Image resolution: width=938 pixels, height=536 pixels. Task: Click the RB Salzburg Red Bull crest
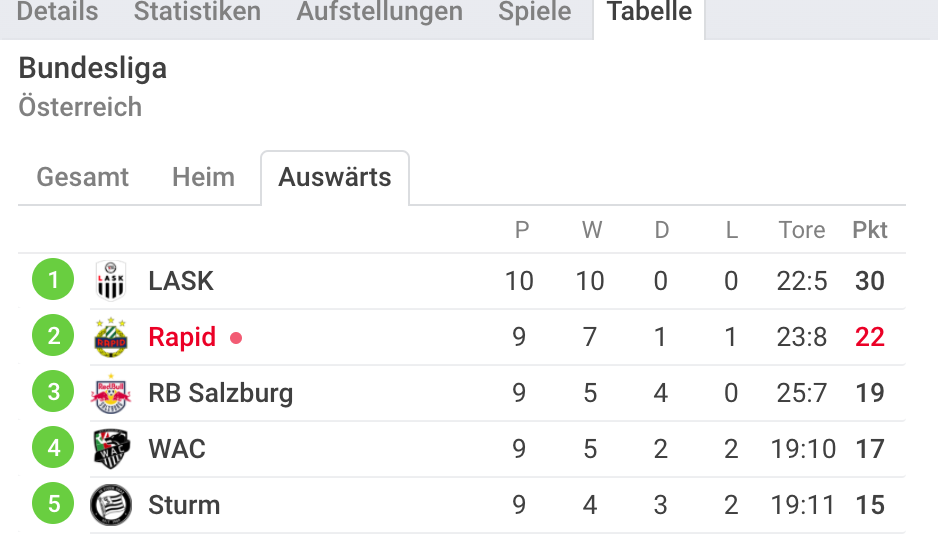[111, 393]
